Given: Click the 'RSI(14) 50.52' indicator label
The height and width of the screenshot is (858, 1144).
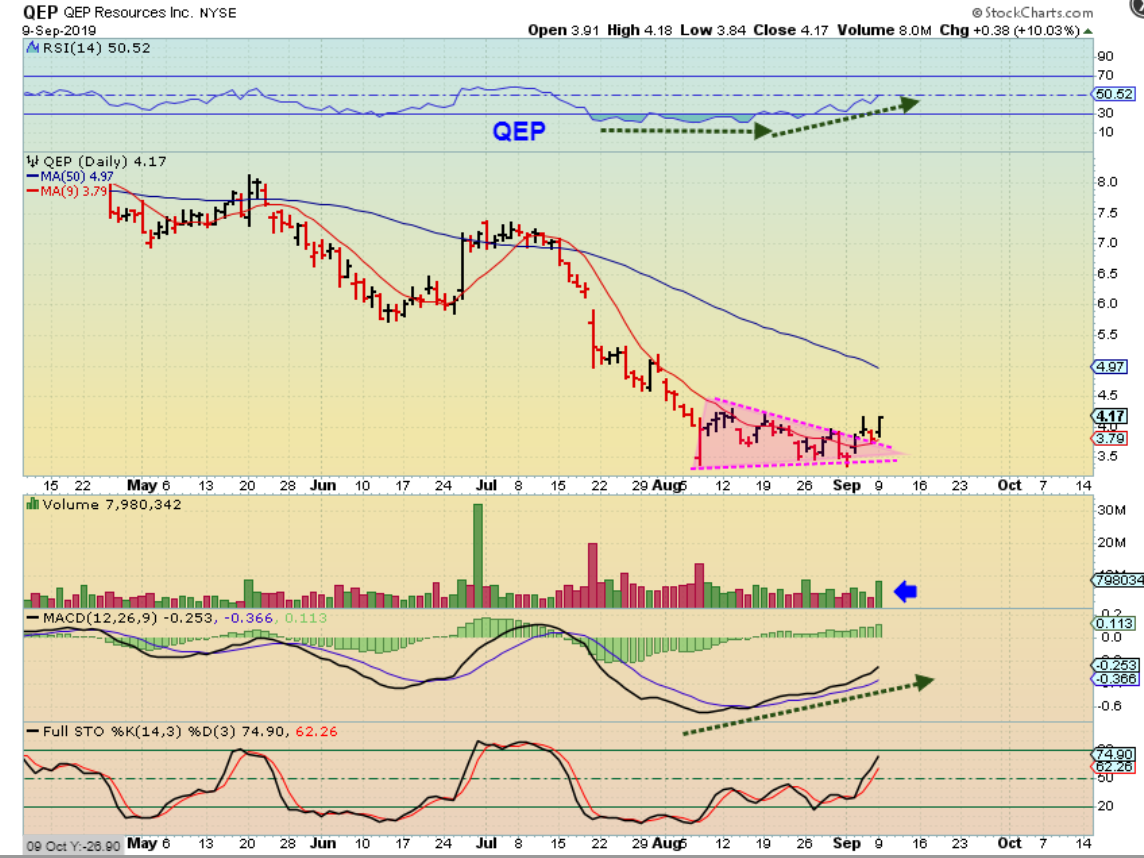Looking at the screenshot, I should pos(96,48).
